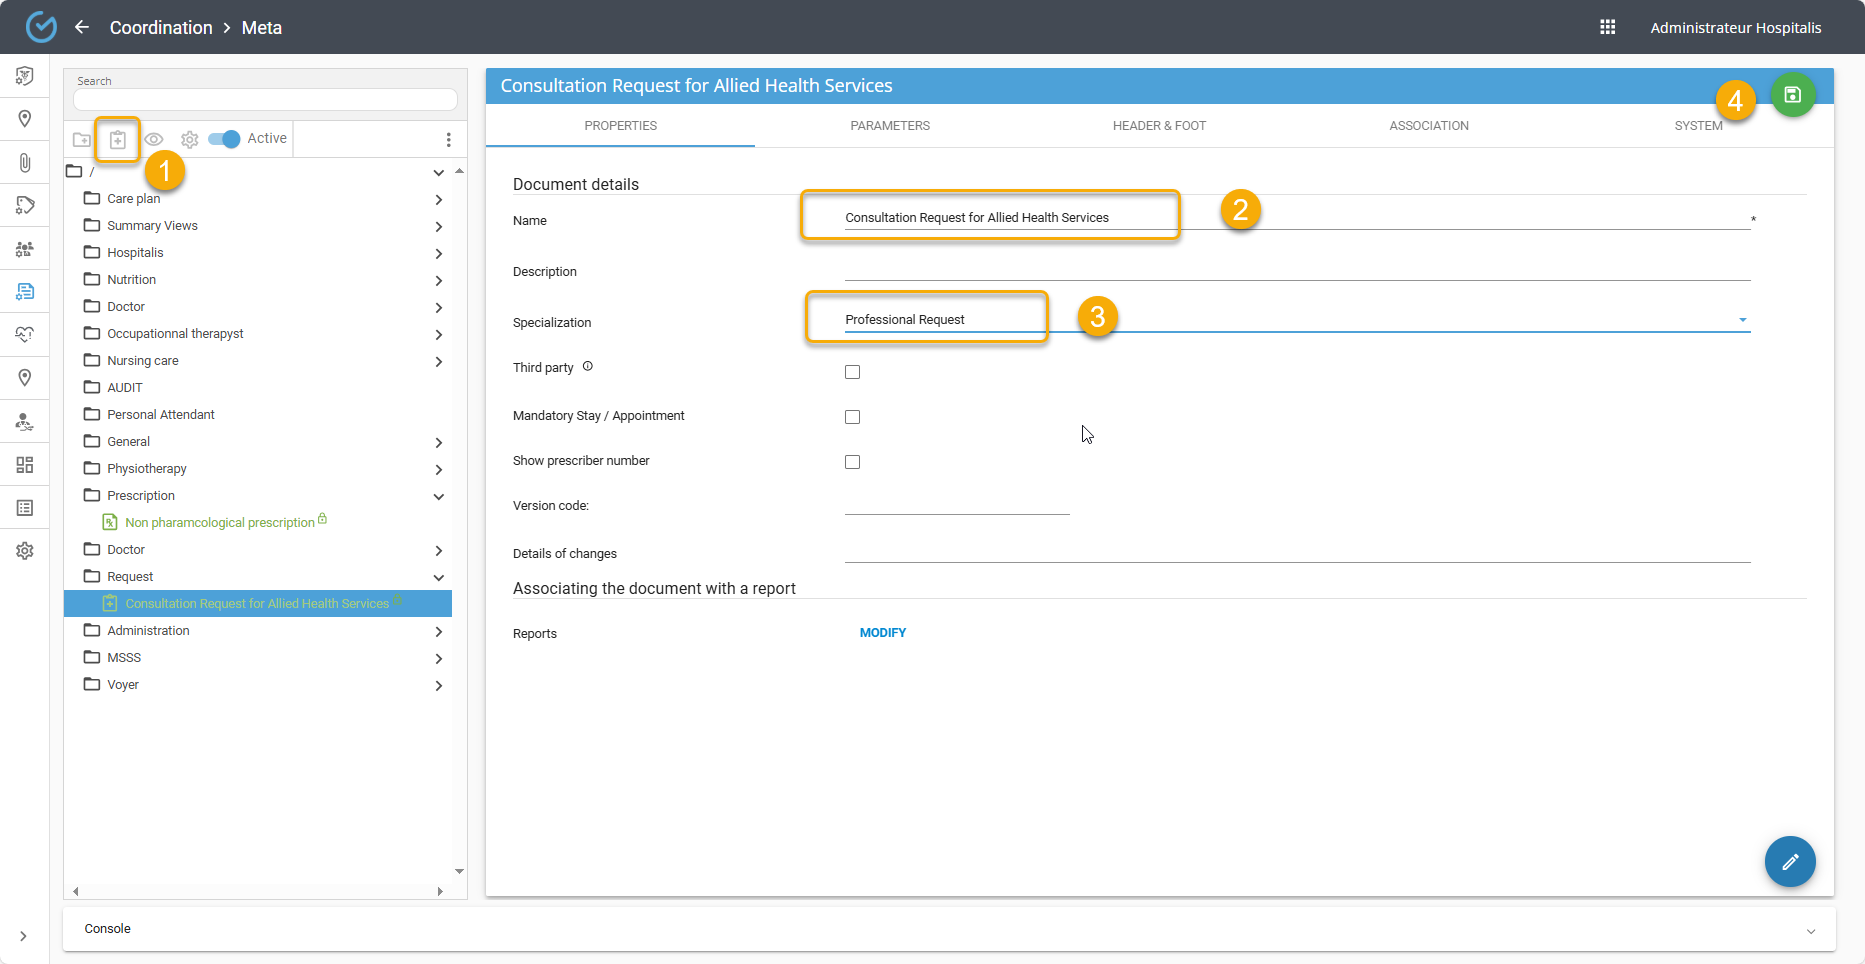Check the Third party checkbox

pos(852,372)
